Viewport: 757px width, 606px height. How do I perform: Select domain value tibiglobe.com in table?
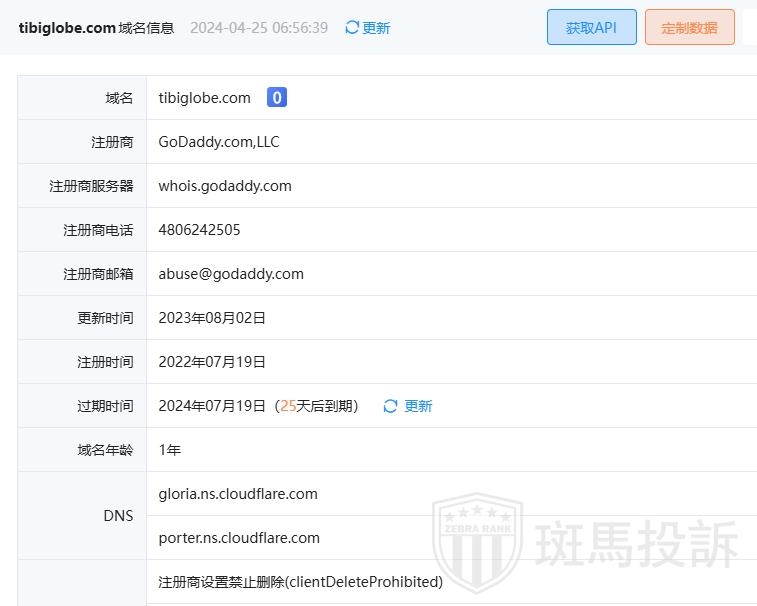coord(205,98)
